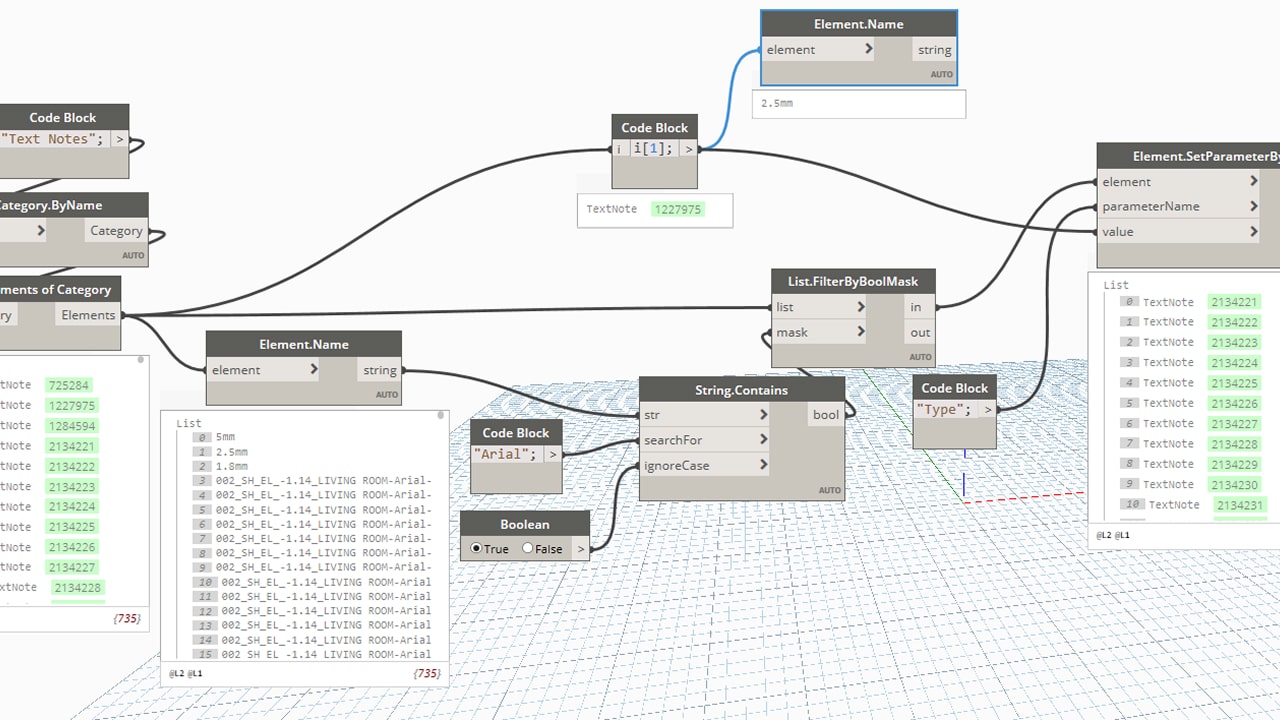Image resolution: width=1280 pixels, height=720 pixels.
Task: Click the output port of the "Type" Code Block
Action: point(987,410)
